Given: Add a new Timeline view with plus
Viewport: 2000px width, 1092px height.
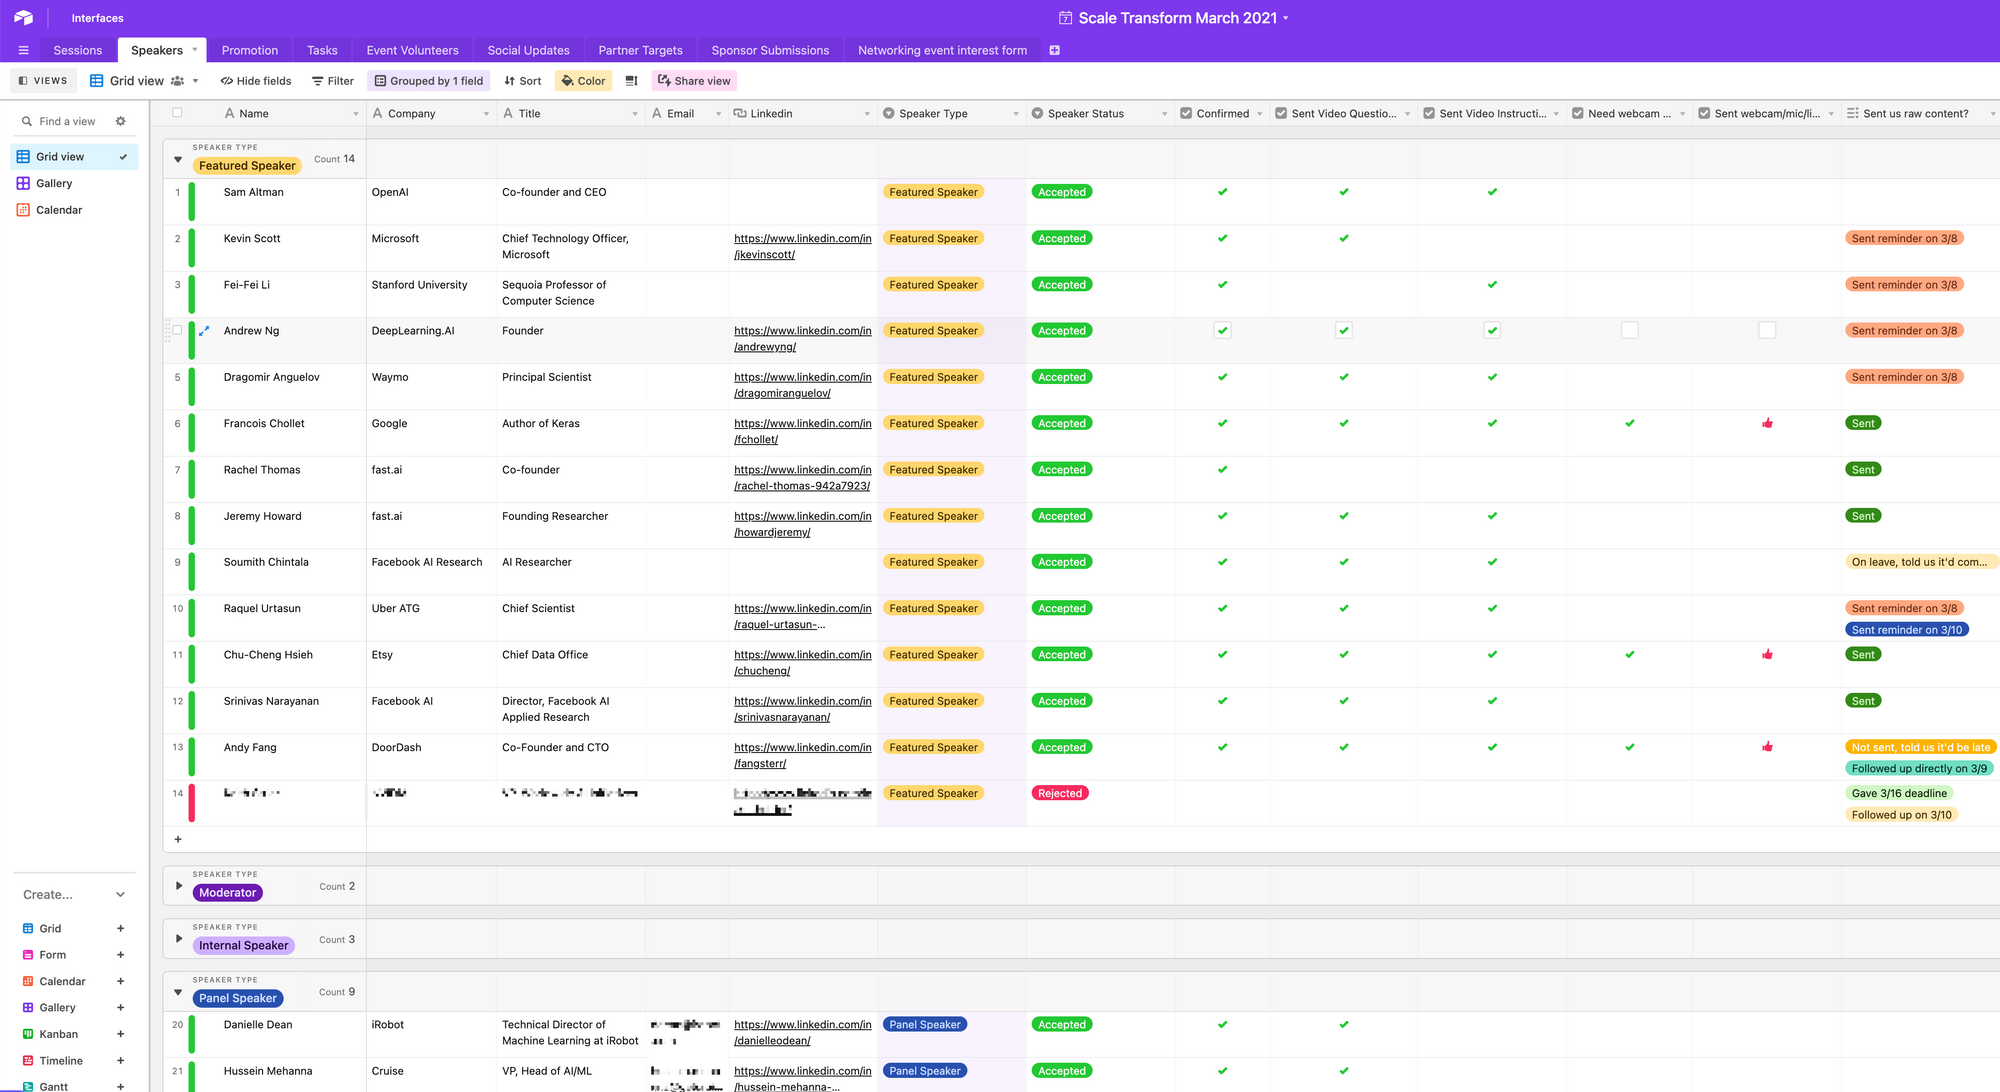Looking at the screenshot, I should 120,1061.
